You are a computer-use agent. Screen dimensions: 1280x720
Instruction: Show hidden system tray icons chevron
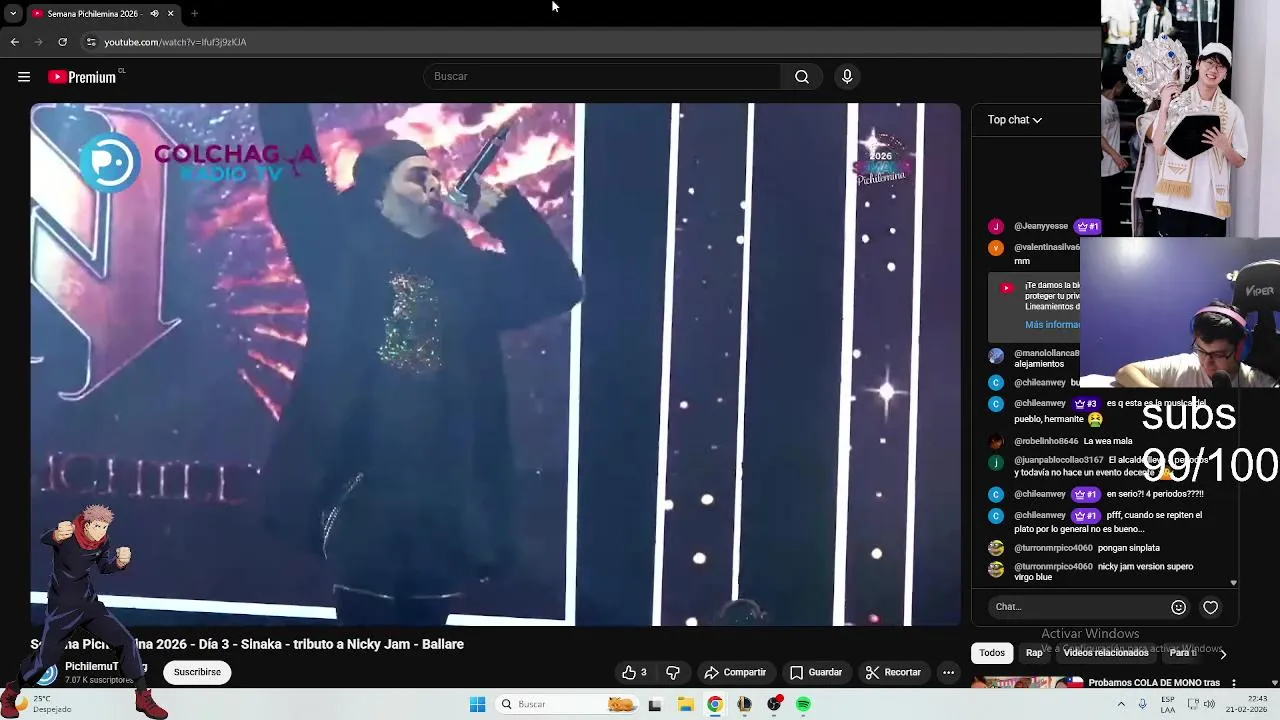point(1121,704)
